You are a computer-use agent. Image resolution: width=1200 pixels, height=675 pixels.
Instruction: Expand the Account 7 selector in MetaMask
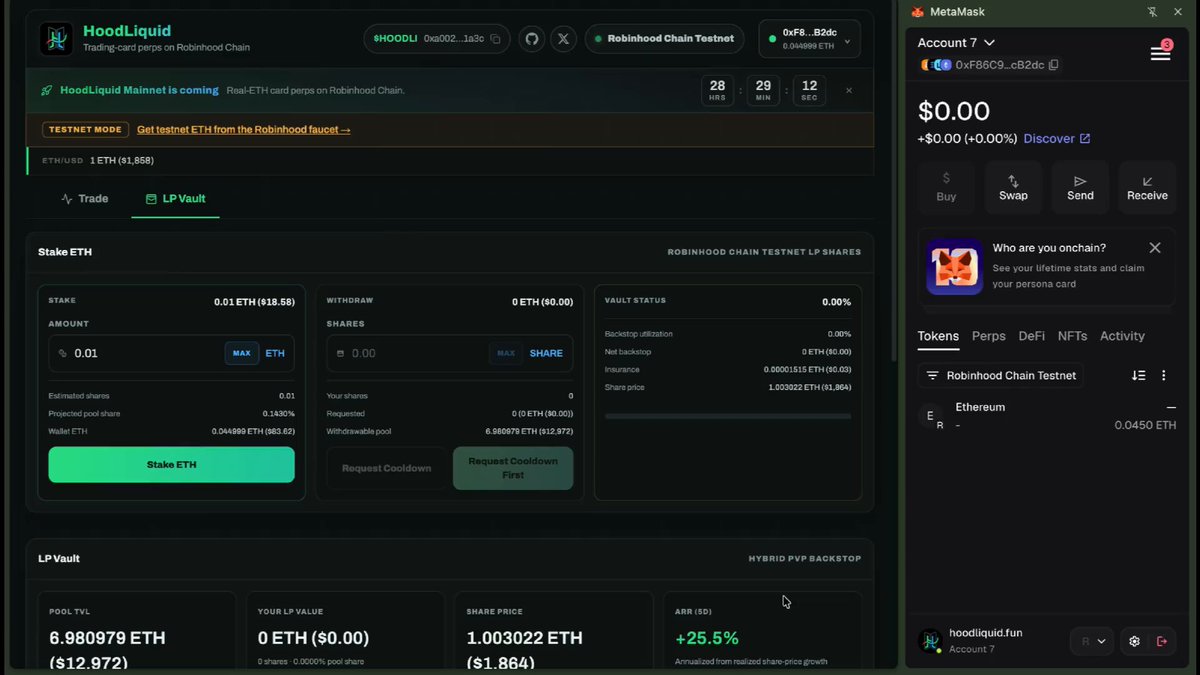pos(956,43)
